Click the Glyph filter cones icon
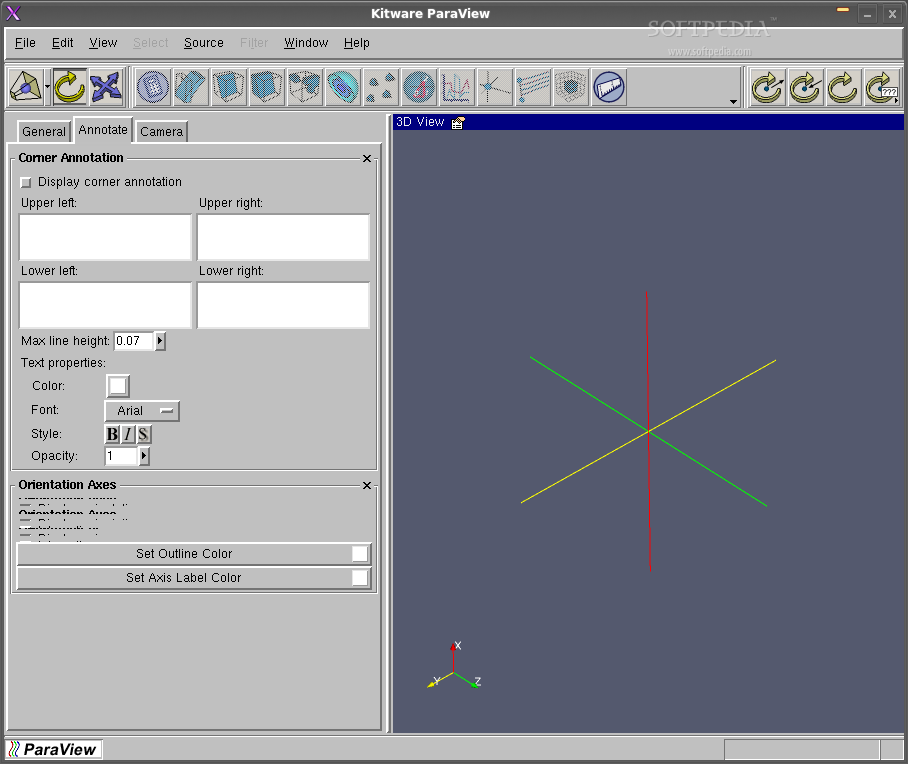This screenshot has height=764, width=908. point(380,87)
